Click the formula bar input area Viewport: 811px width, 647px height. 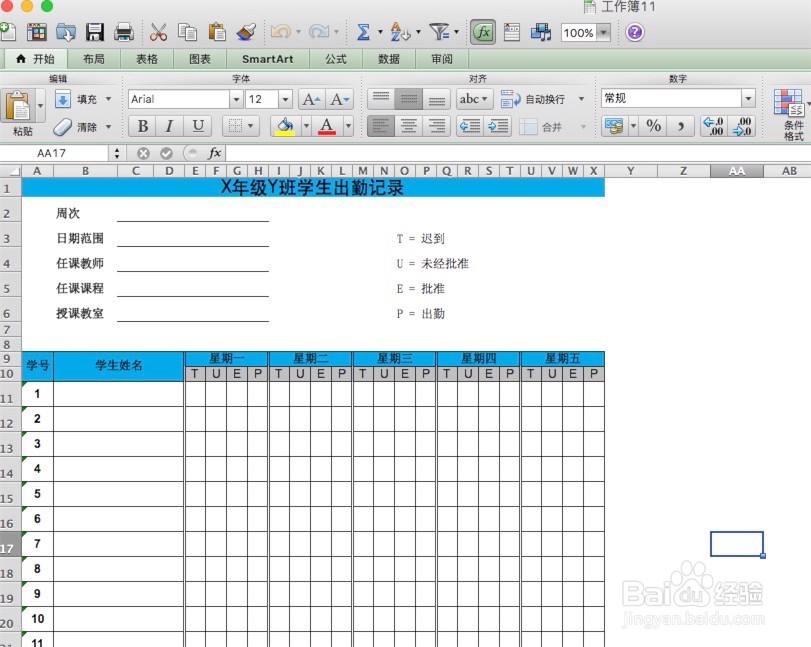click(517, 153)
